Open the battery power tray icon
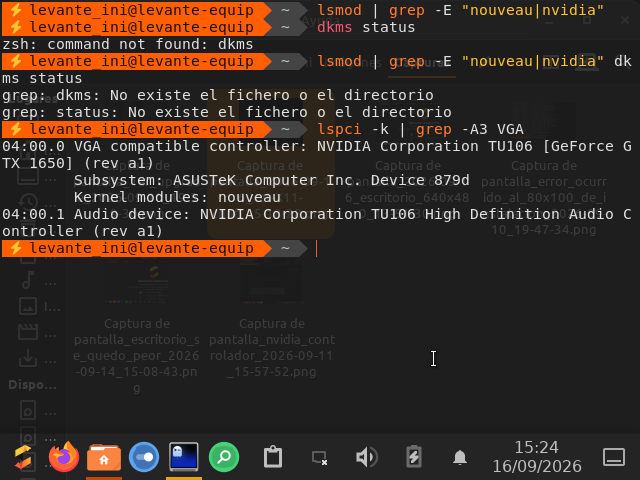Image resolution: width=640 pixels, height=480 pixels. pyautogui.click(x=413, y=457)
